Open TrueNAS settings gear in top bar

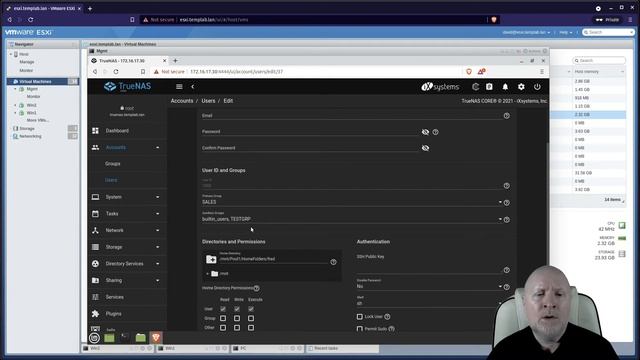pos(521,87)
